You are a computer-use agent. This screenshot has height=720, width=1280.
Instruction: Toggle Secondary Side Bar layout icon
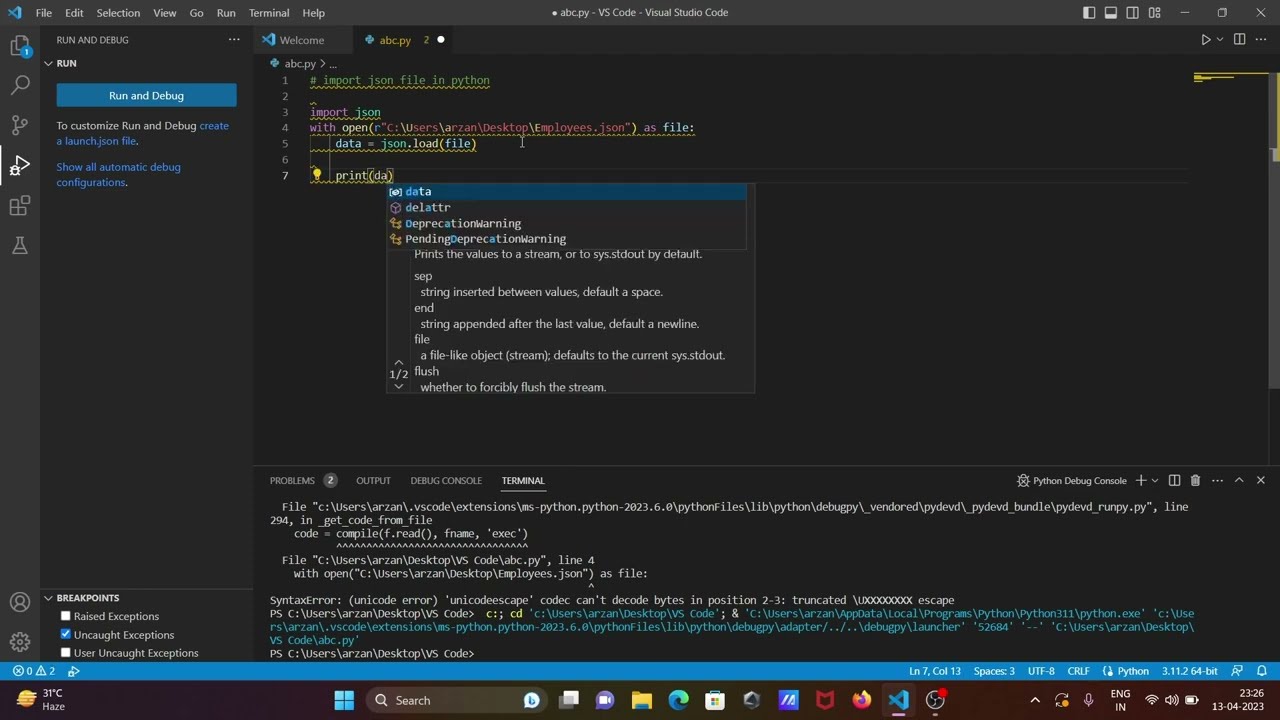point(1133,13)
